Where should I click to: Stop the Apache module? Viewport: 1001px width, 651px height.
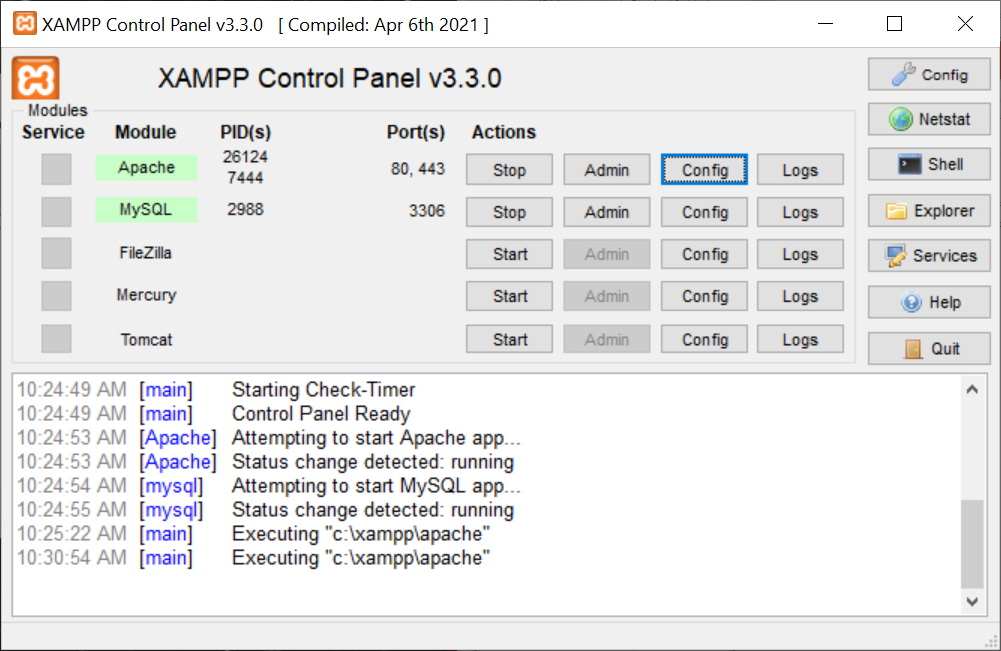509,170
